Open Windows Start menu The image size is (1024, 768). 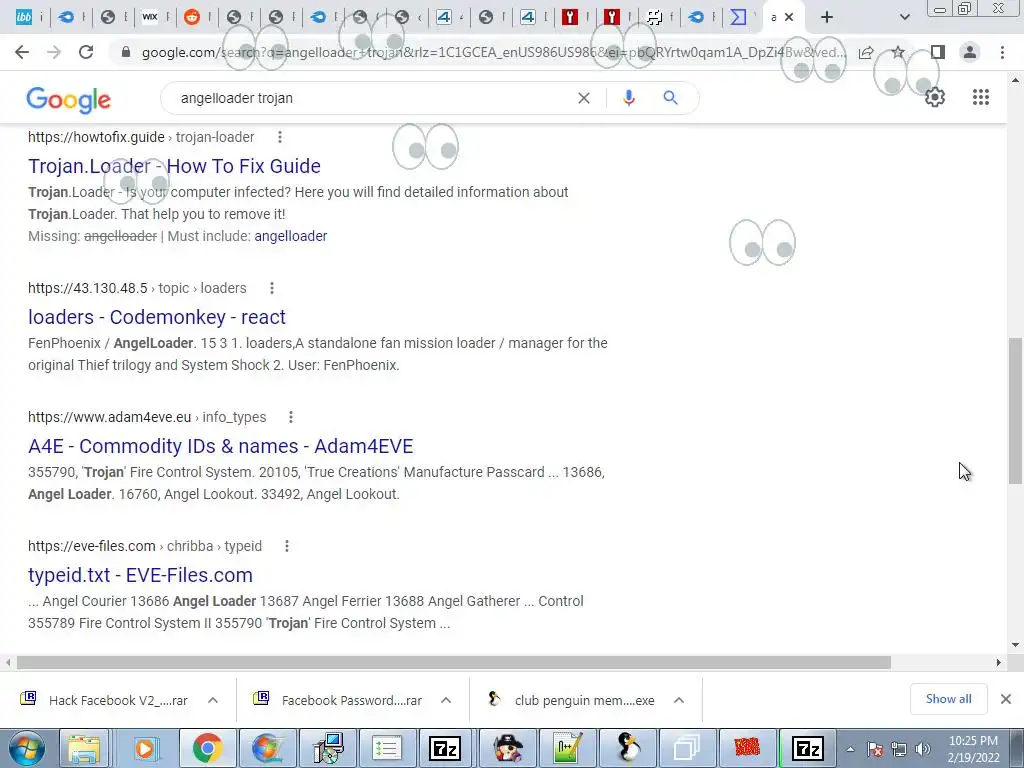pyautogui.click(x=27, y=748)
